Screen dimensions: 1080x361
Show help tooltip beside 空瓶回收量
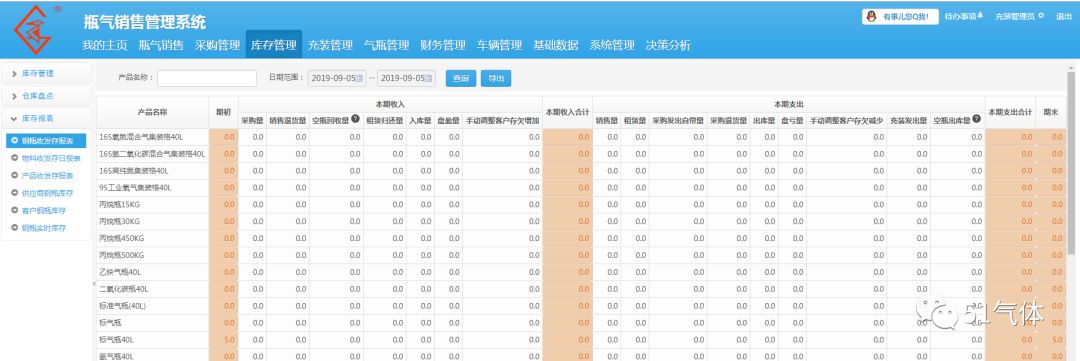pyautogui.click(x=355, y=118)
